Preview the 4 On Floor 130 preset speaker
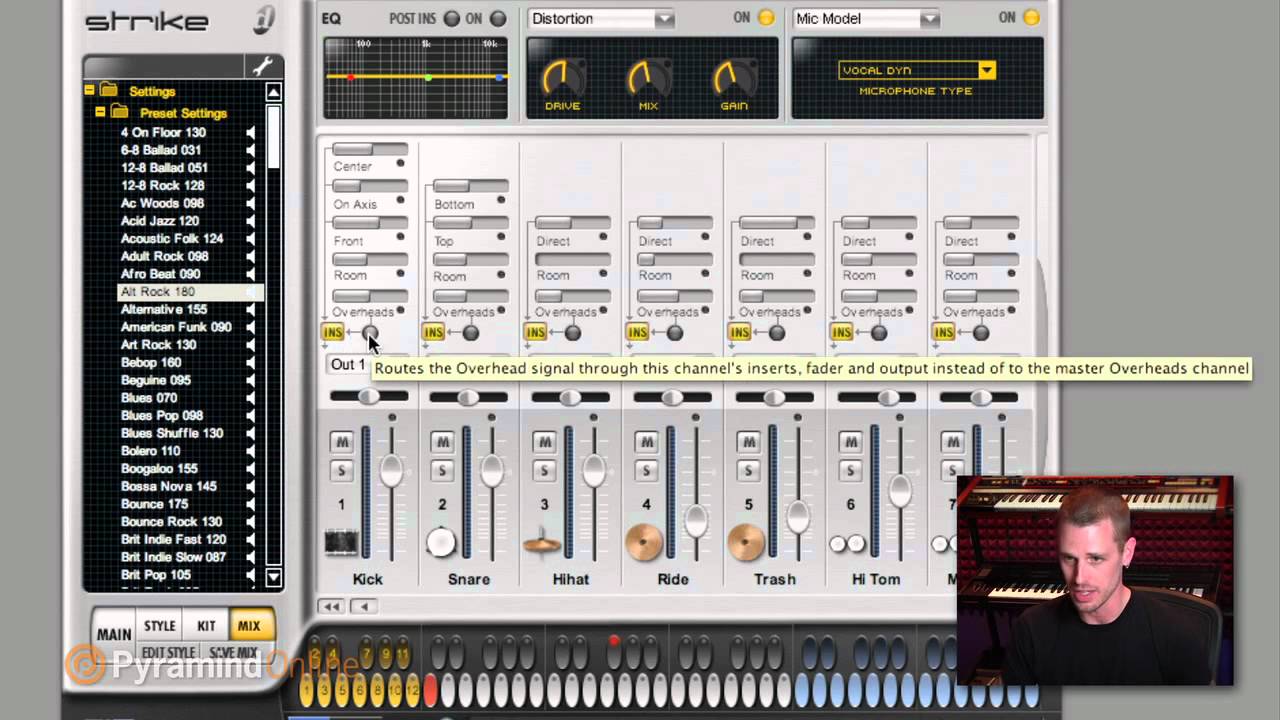This screenshot has height=720, width=1280. click(251, 133)
